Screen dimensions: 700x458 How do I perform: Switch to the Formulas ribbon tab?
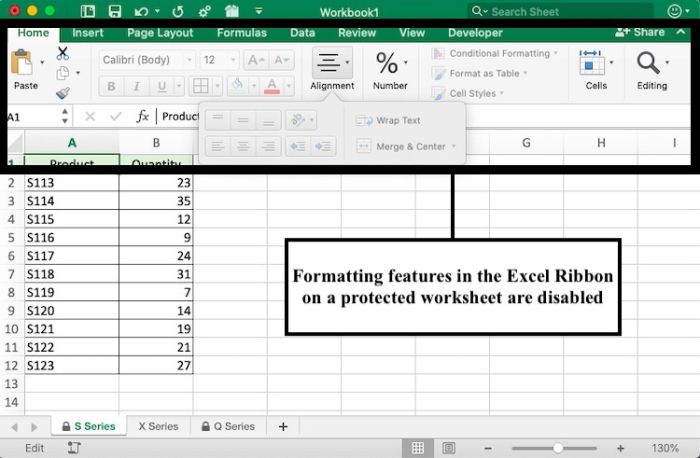click(x=242, y=33)
